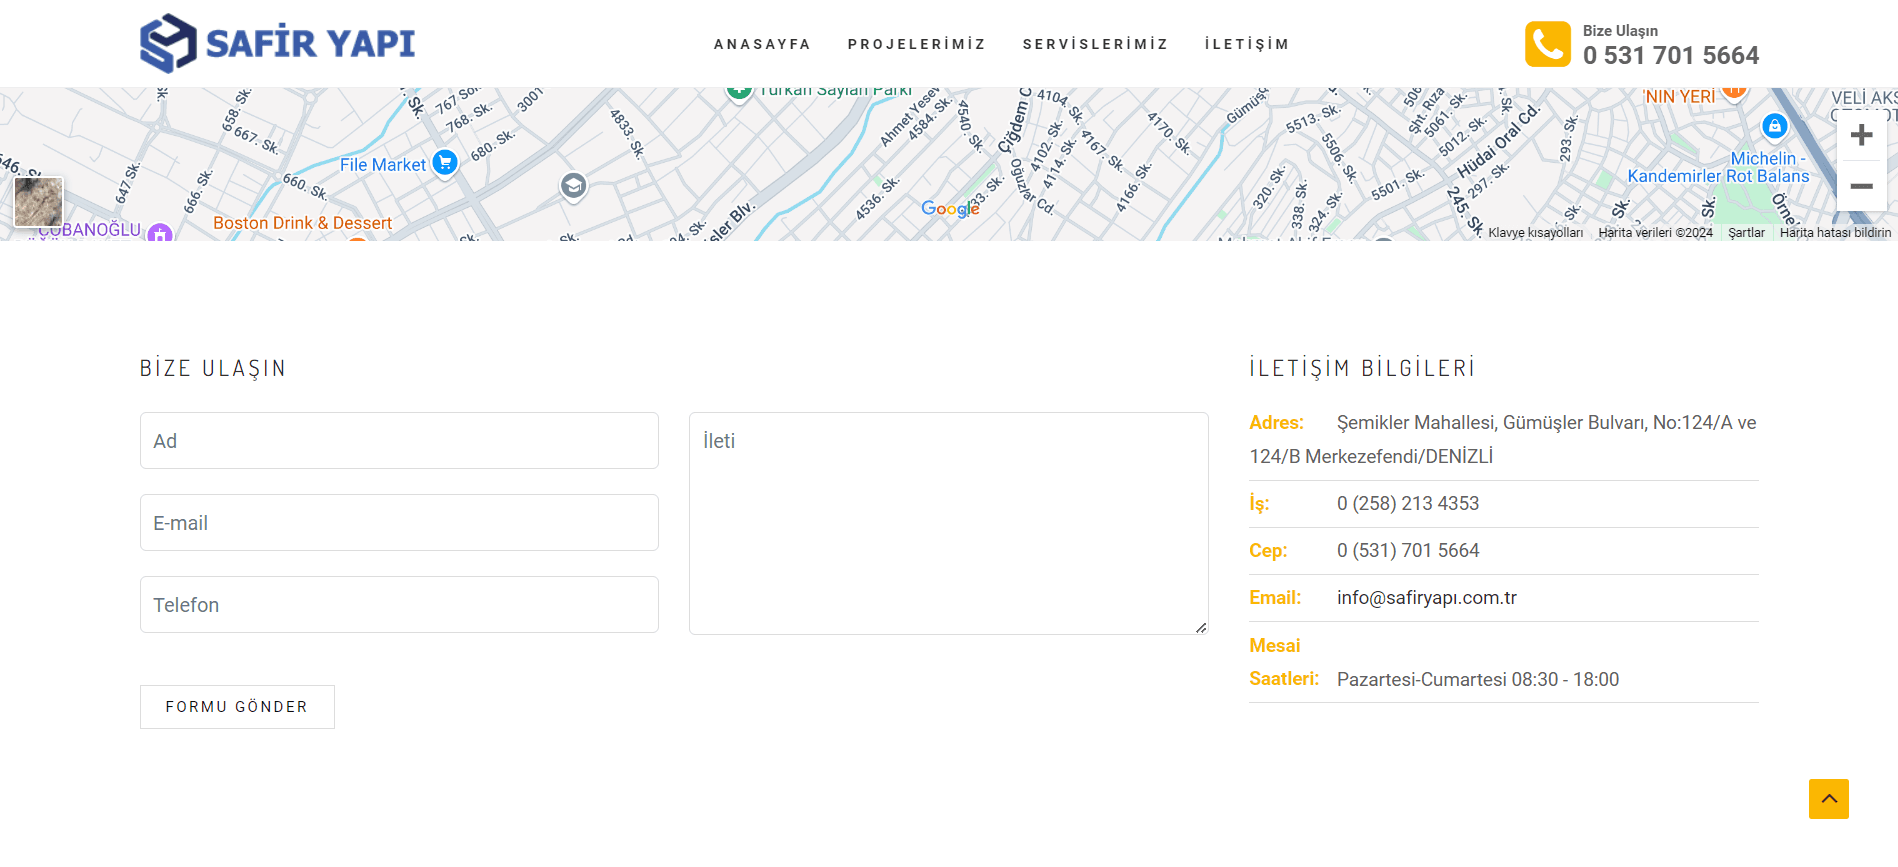Click the yellow phone icon
Image resolution: width=1898 pixels, height=867 pixels.
point(1548,44)
